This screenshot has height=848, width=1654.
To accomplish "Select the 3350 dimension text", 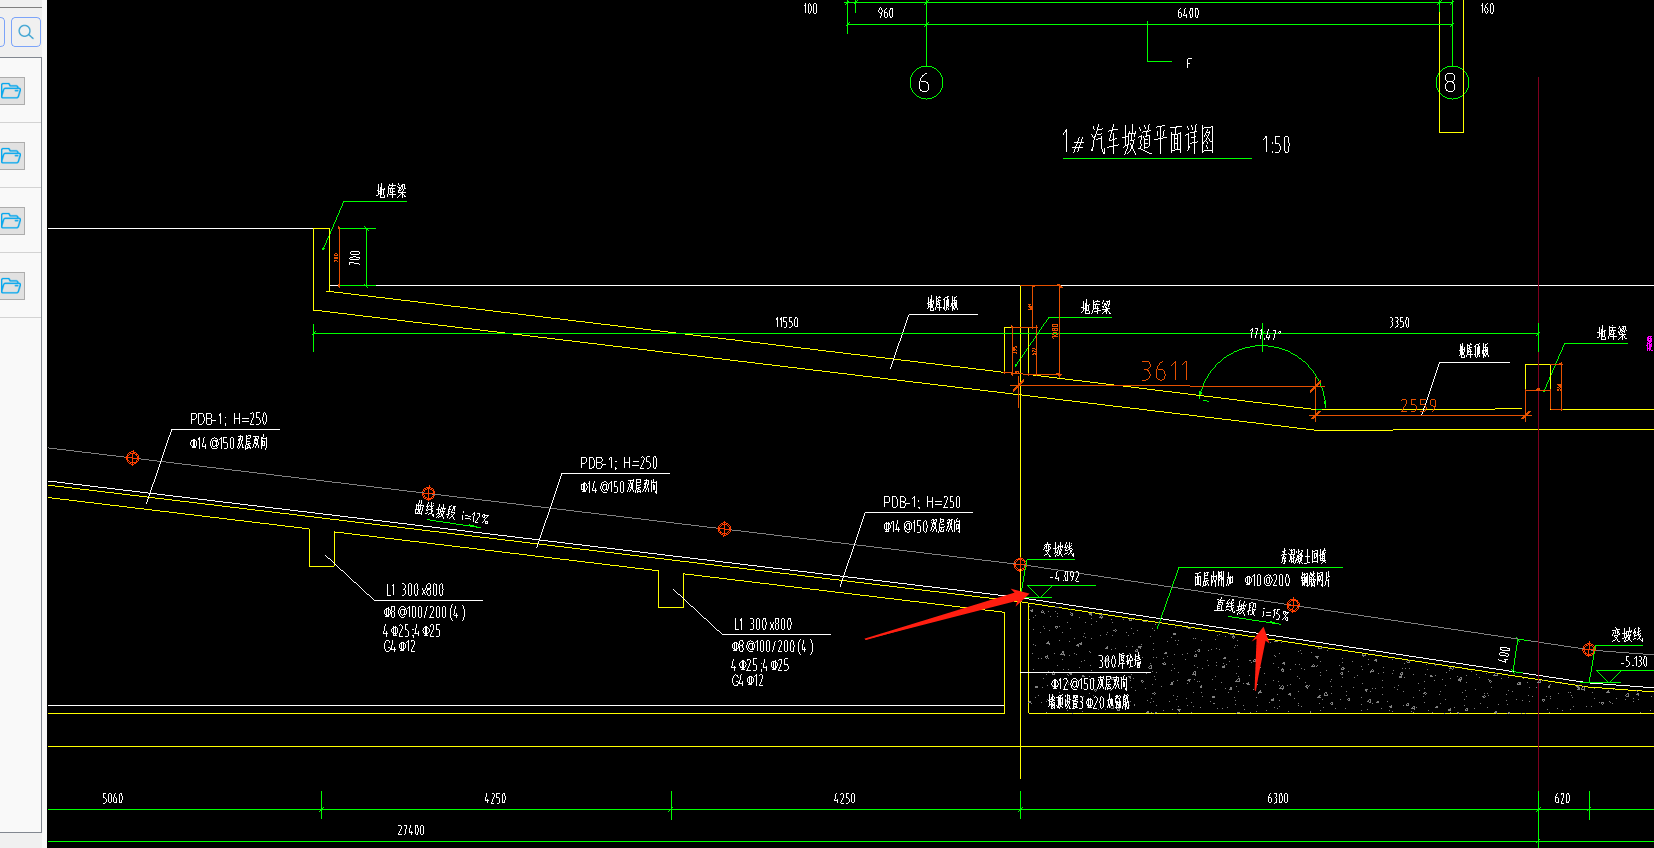I will pyautogui.click(x=1399, y=322).
